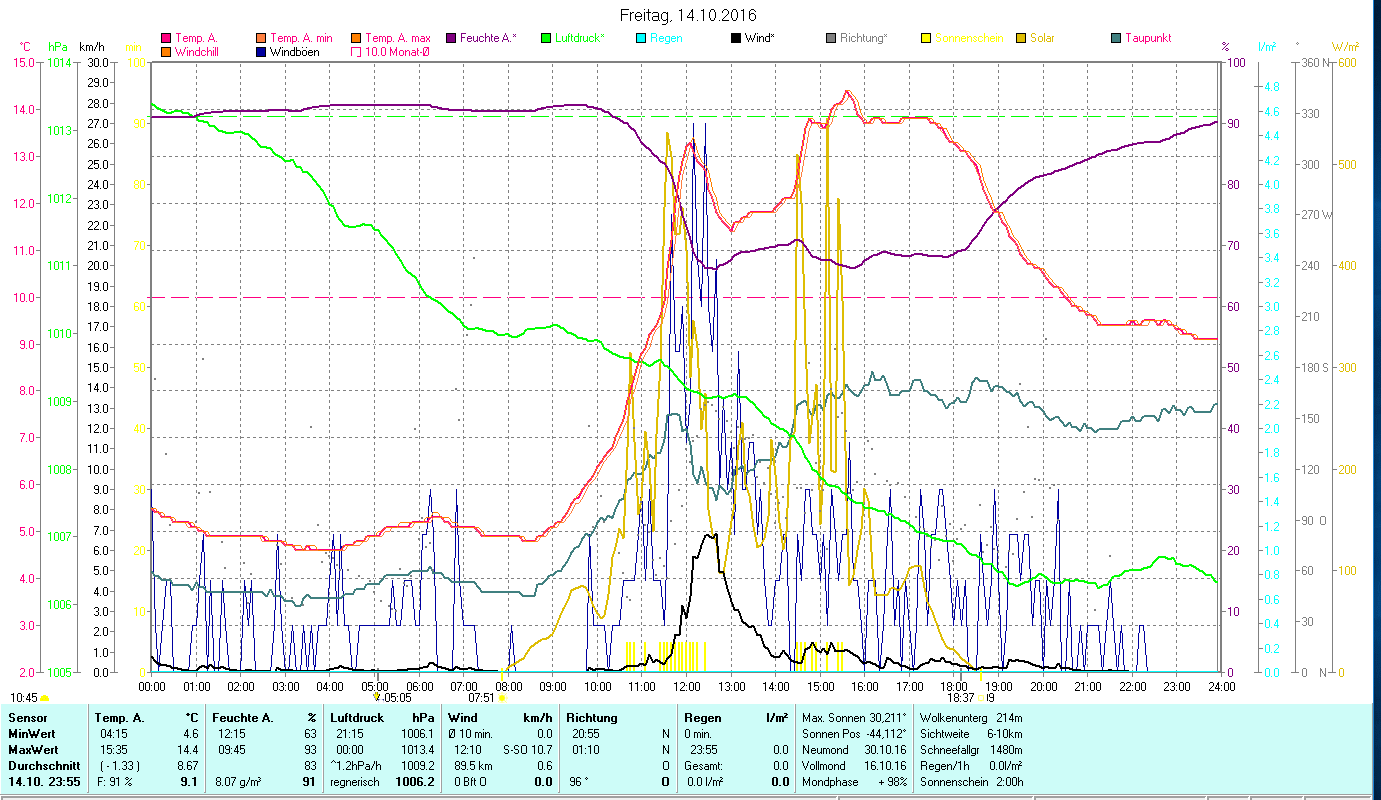1381x800 pixels.
Task: Click the chart title Freitag, 14.10.2016
Action: pos(689,16)
